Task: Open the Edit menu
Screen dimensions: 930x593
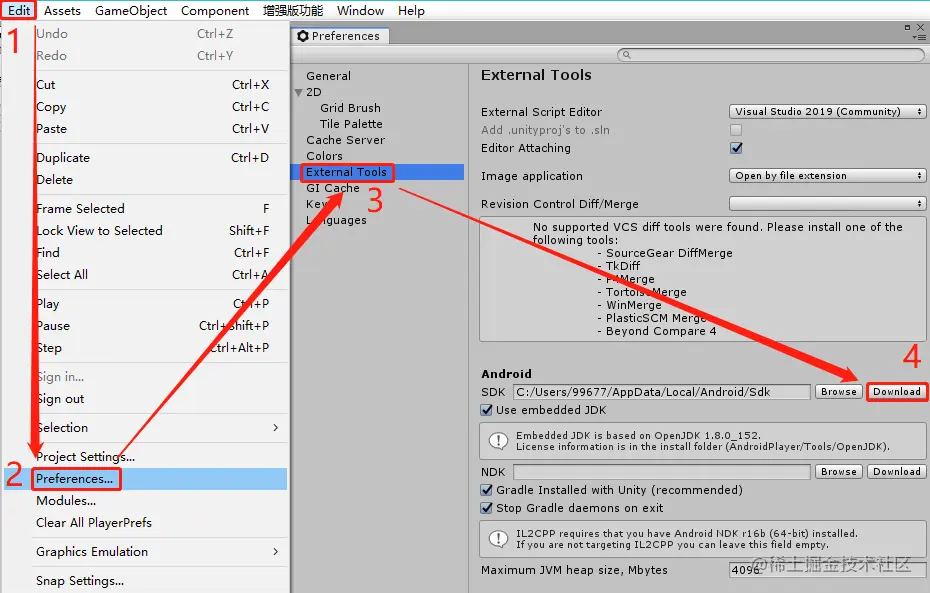Action: click(19, 11)
